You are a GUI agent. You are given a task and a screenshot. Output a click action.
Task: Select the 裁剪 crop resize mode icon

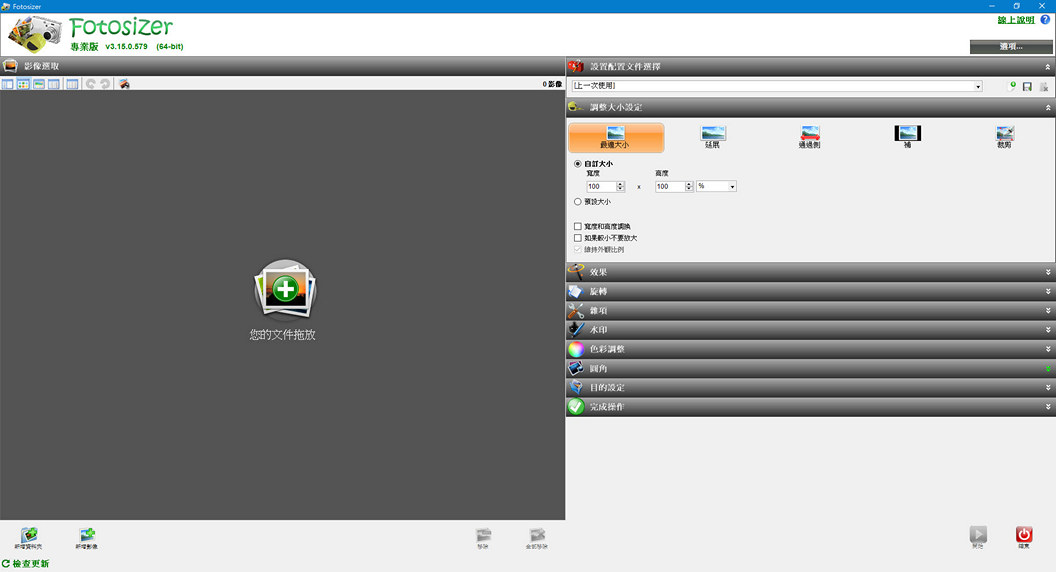click(x=1004, y=134)
